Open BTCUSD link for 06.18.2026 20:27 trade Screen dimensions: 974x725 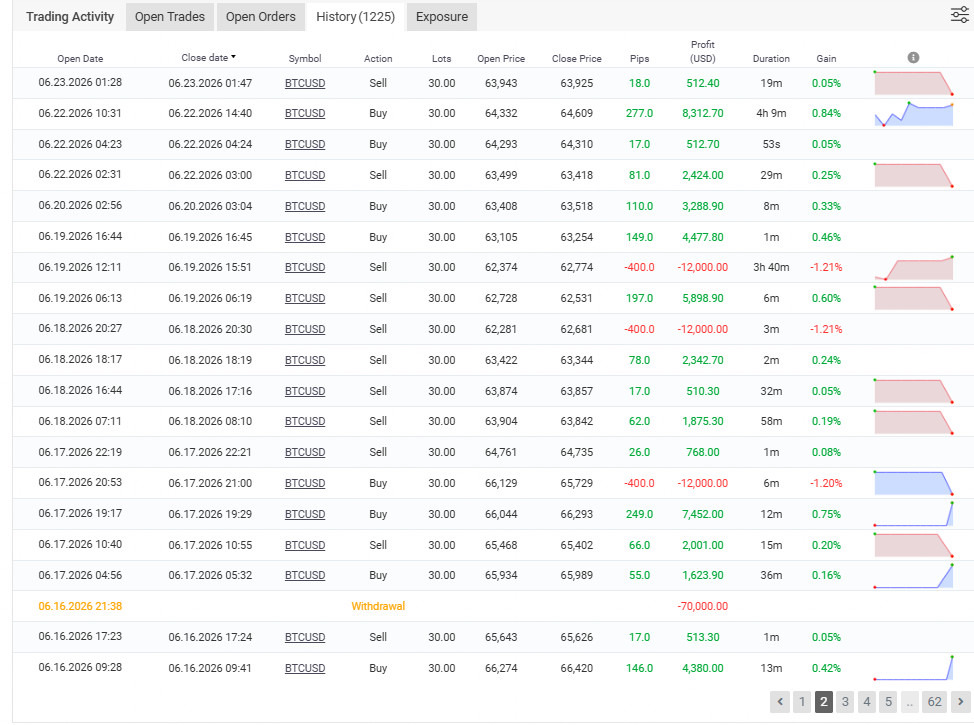click(305, 329)
